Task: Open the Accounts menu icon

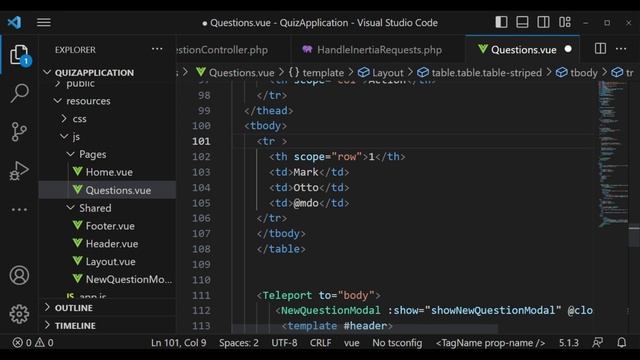Action: point(19,275)
